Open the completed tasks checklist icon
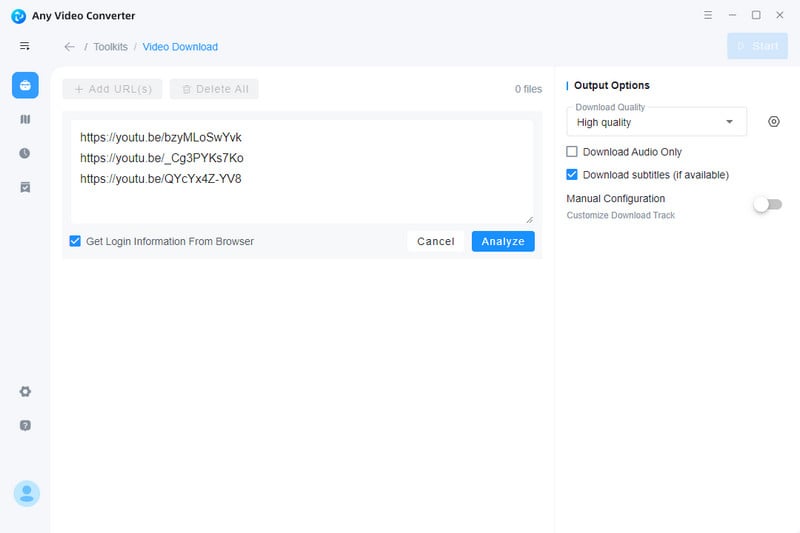The height and width of the screenshot is (533, 800). [x=25, y=187]
